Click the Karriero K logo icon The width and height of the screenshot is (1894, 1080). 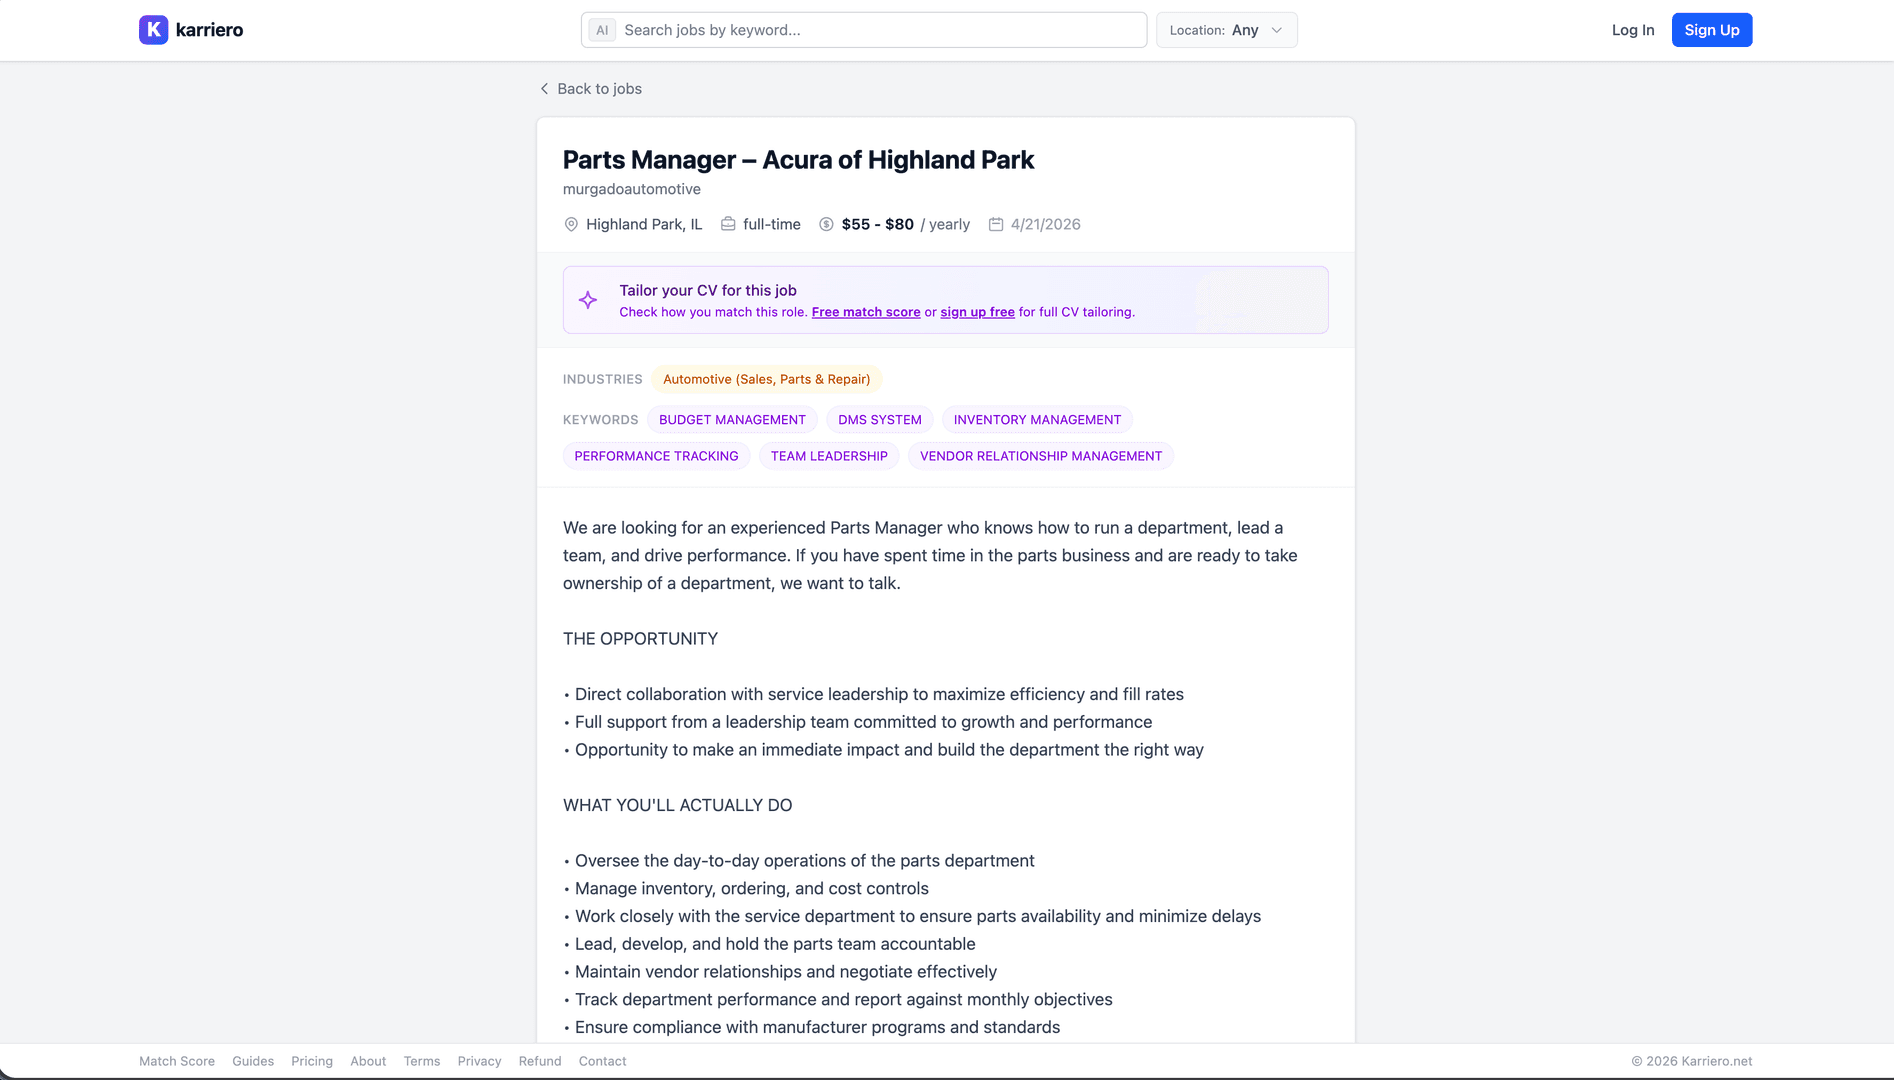tap(153, 30)
